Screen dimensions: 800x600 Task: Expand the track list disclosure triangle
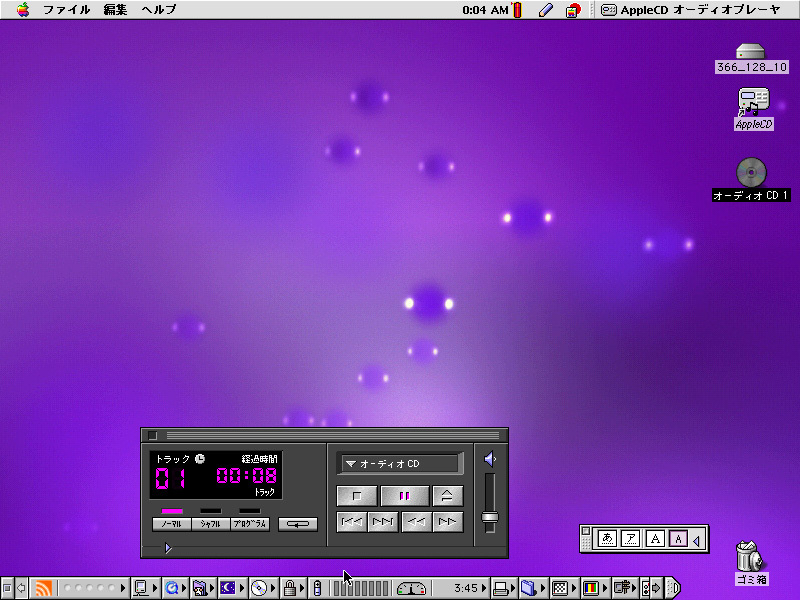(167, 548)
